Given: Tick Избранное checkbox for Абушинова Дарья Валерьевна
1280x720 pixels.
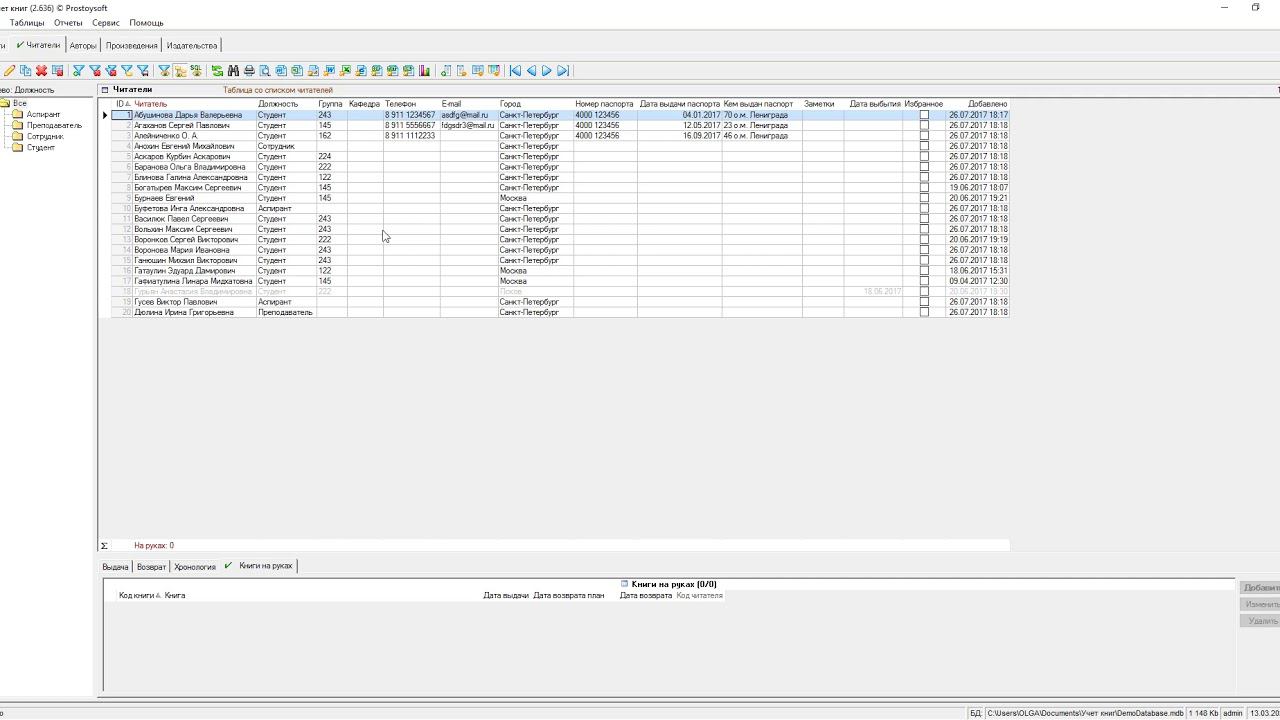Looking at the screenshot, I should tap(924, 115).
